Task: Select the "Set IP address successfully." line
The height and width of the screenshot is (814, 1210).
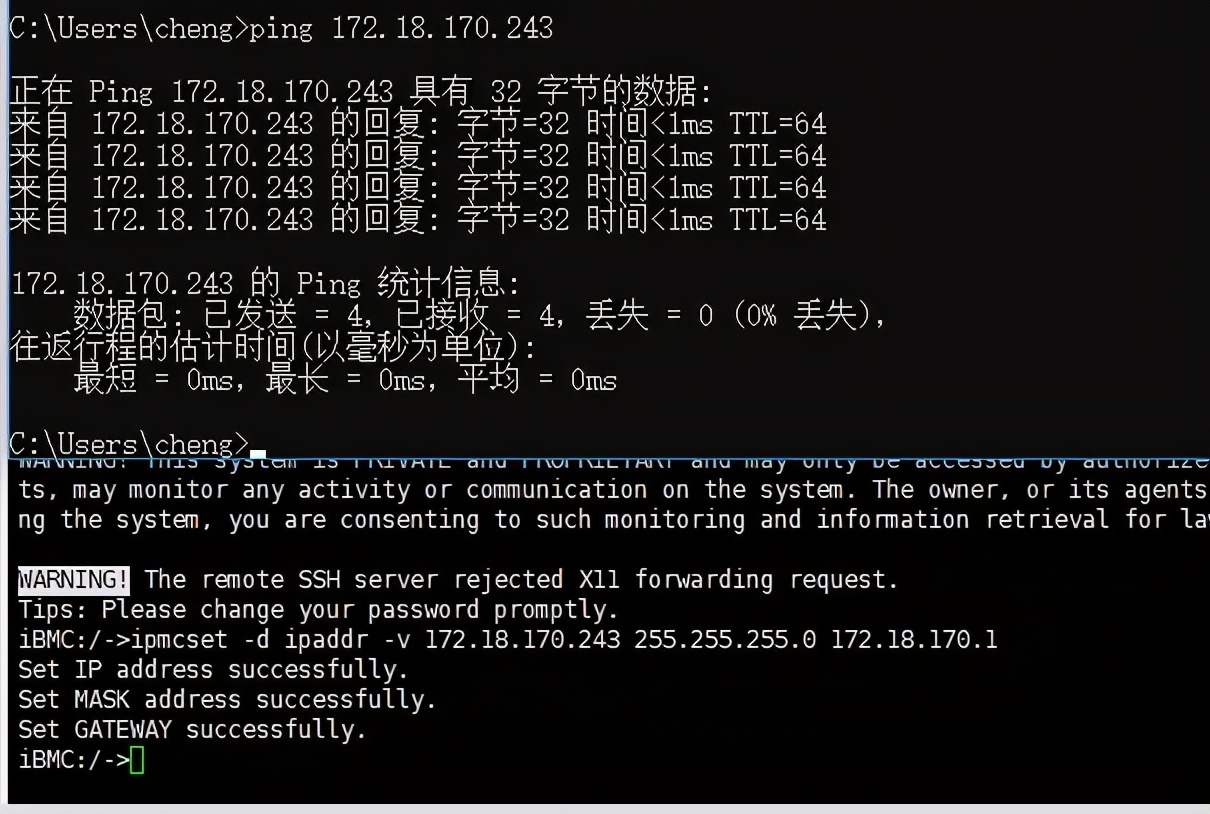Action: 213,669
